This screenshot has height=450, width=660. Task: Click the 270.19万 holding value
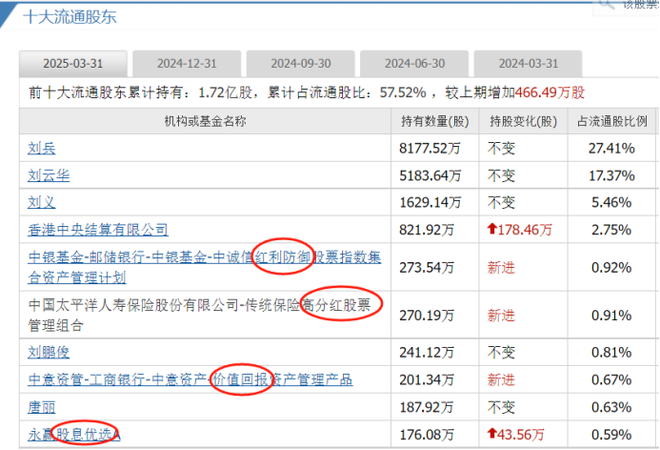point(426,315)
